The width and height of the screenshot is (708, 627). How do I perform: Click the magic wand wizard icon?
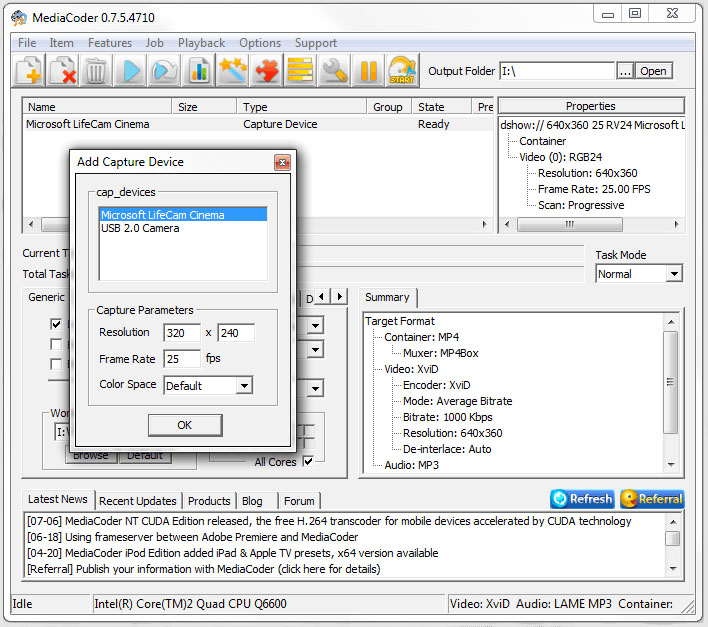(x=233, y=71)
